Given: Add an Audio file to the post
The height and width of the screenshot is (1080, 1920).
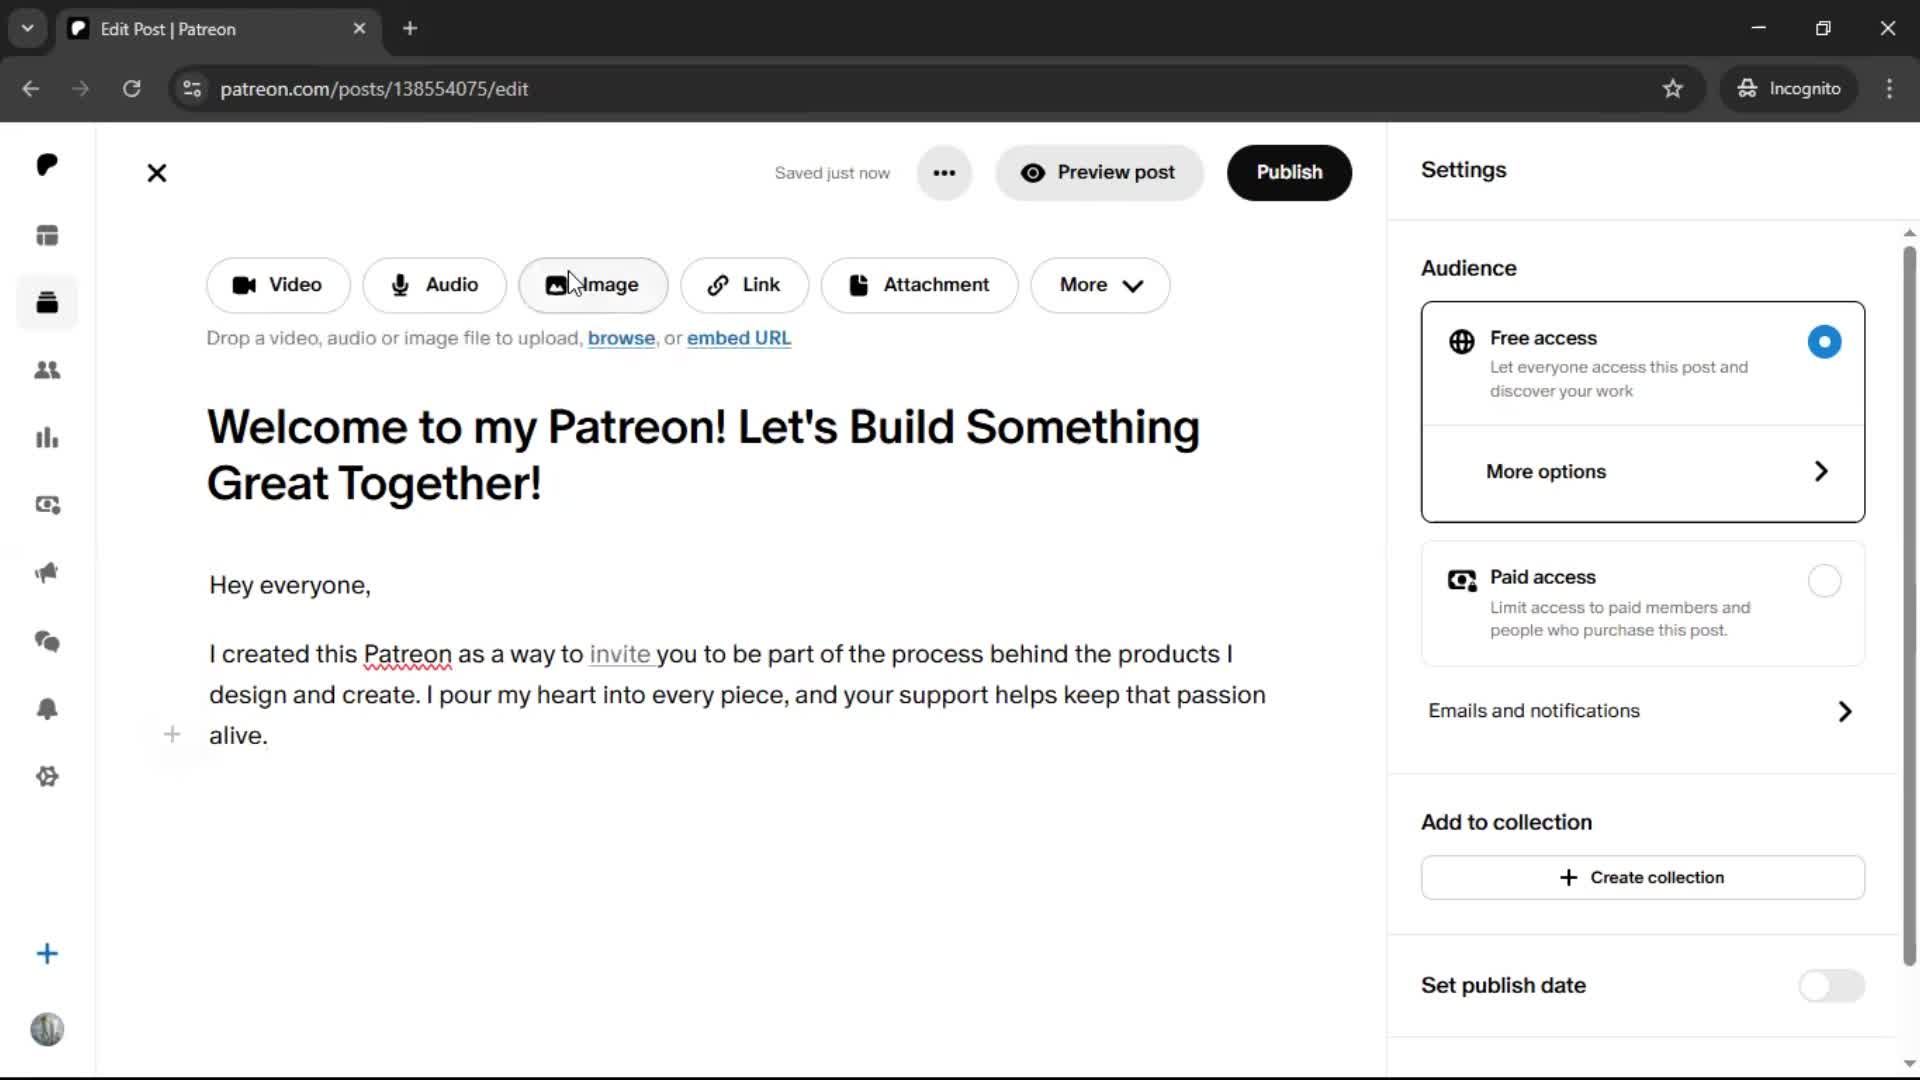Looking at the screenshot, I should pos(435,285).
